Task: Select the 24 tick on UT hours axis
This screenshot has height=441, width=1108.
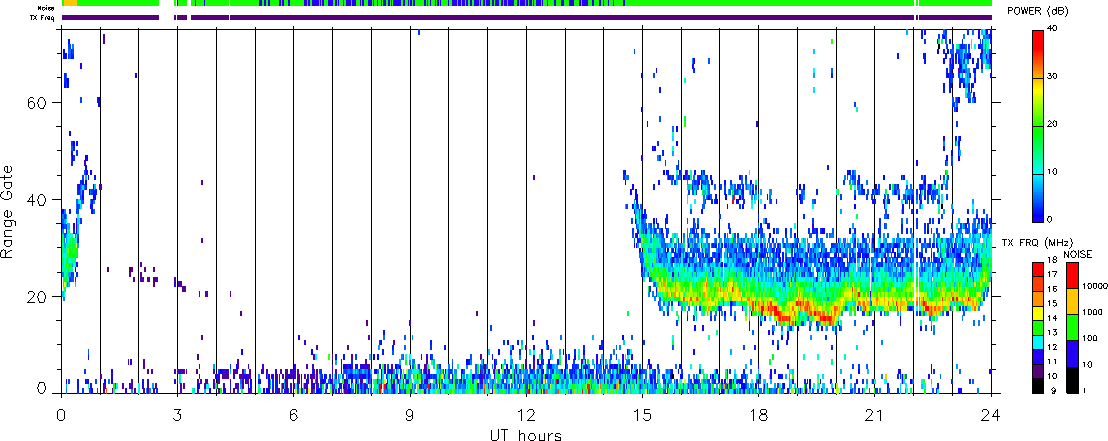Action: 991,414
